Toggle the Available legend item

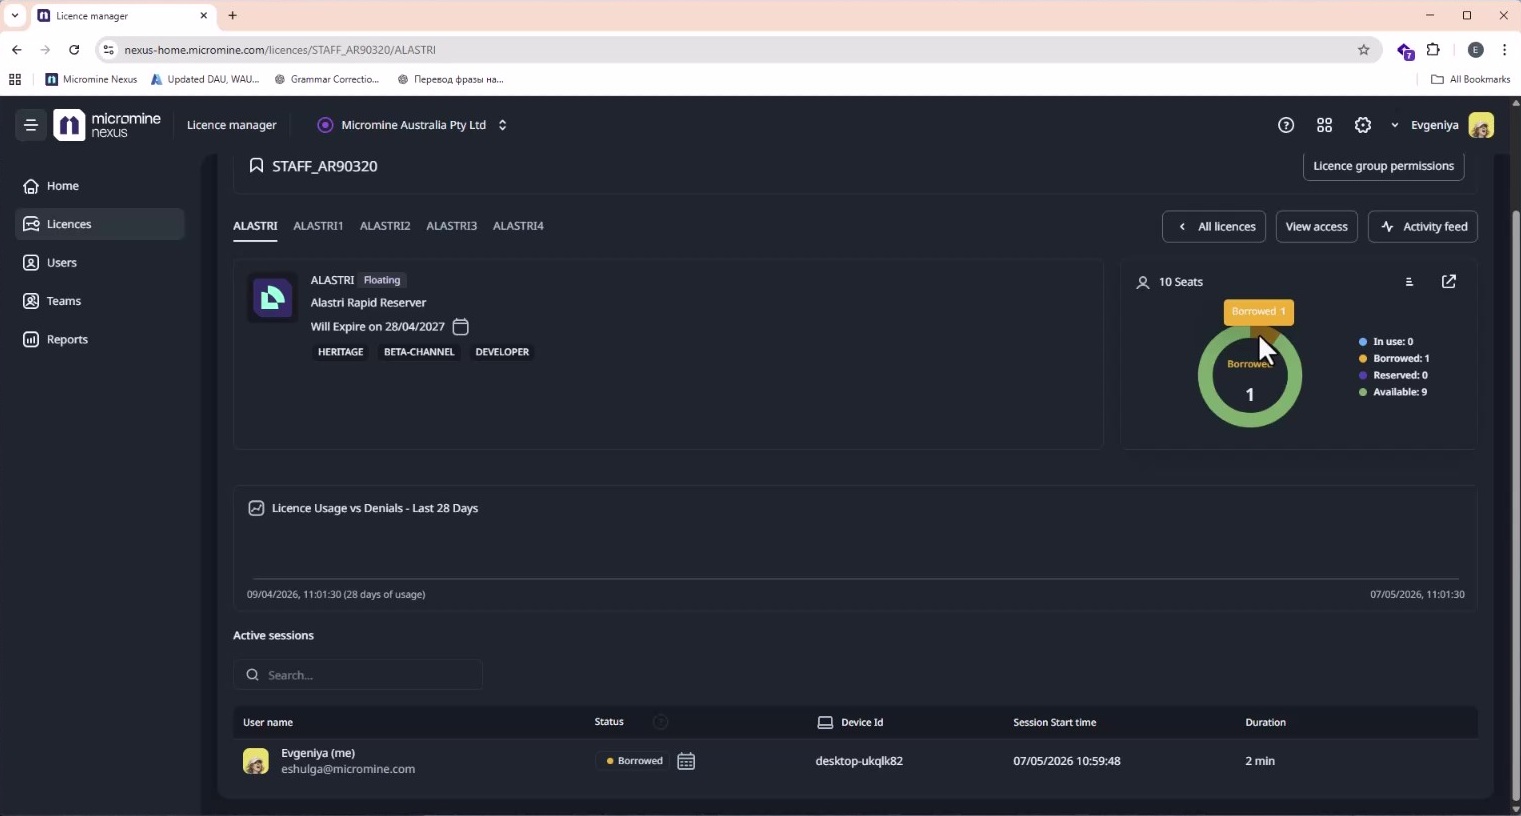1393,392
